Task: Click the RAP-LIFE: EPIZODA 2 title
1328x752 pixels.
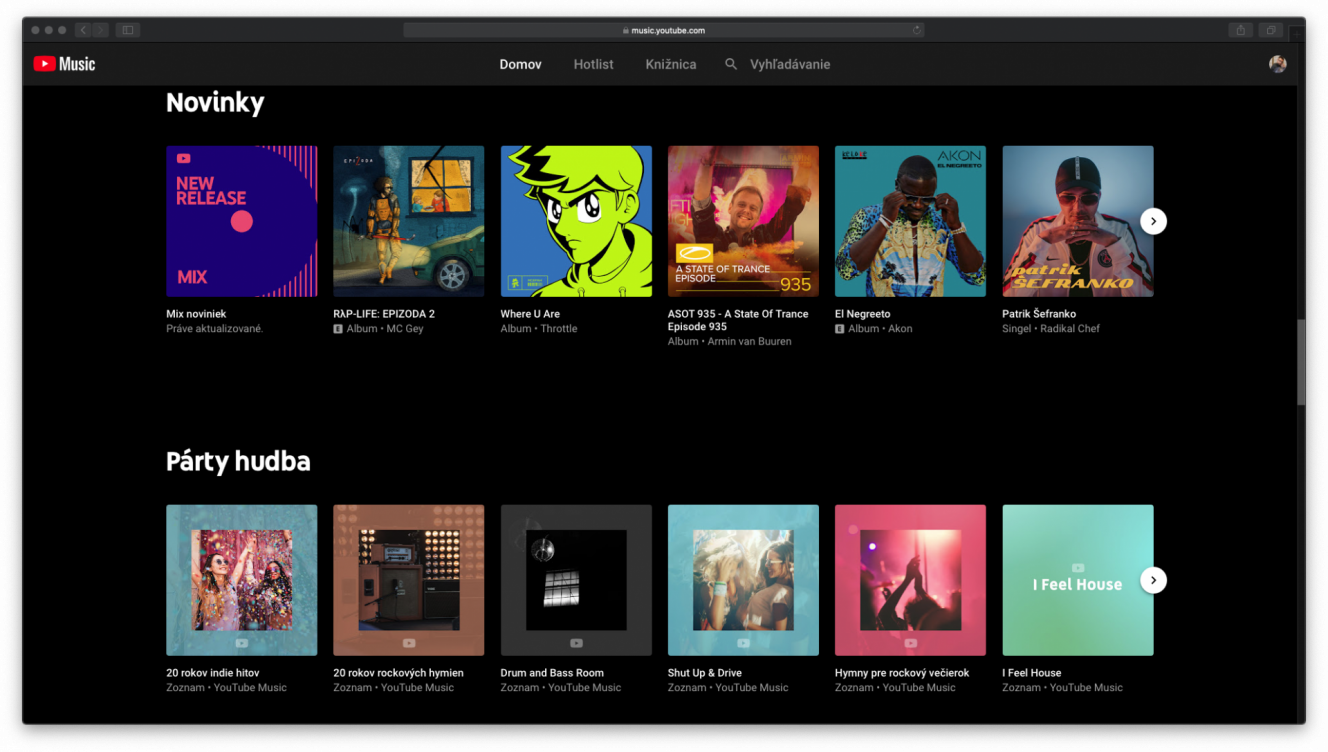Action: tap(384, 314)
